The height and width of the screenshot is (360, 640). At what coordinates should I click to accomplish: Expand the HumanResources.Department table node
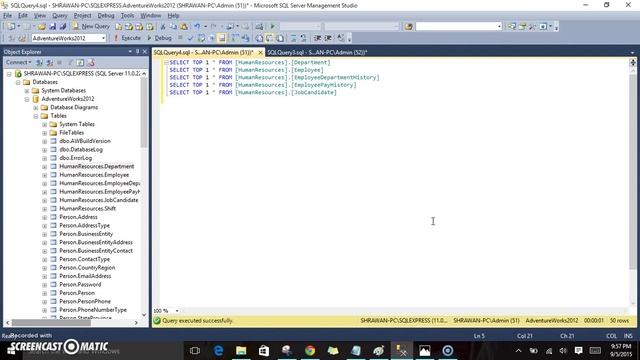(x=44, y=167)
